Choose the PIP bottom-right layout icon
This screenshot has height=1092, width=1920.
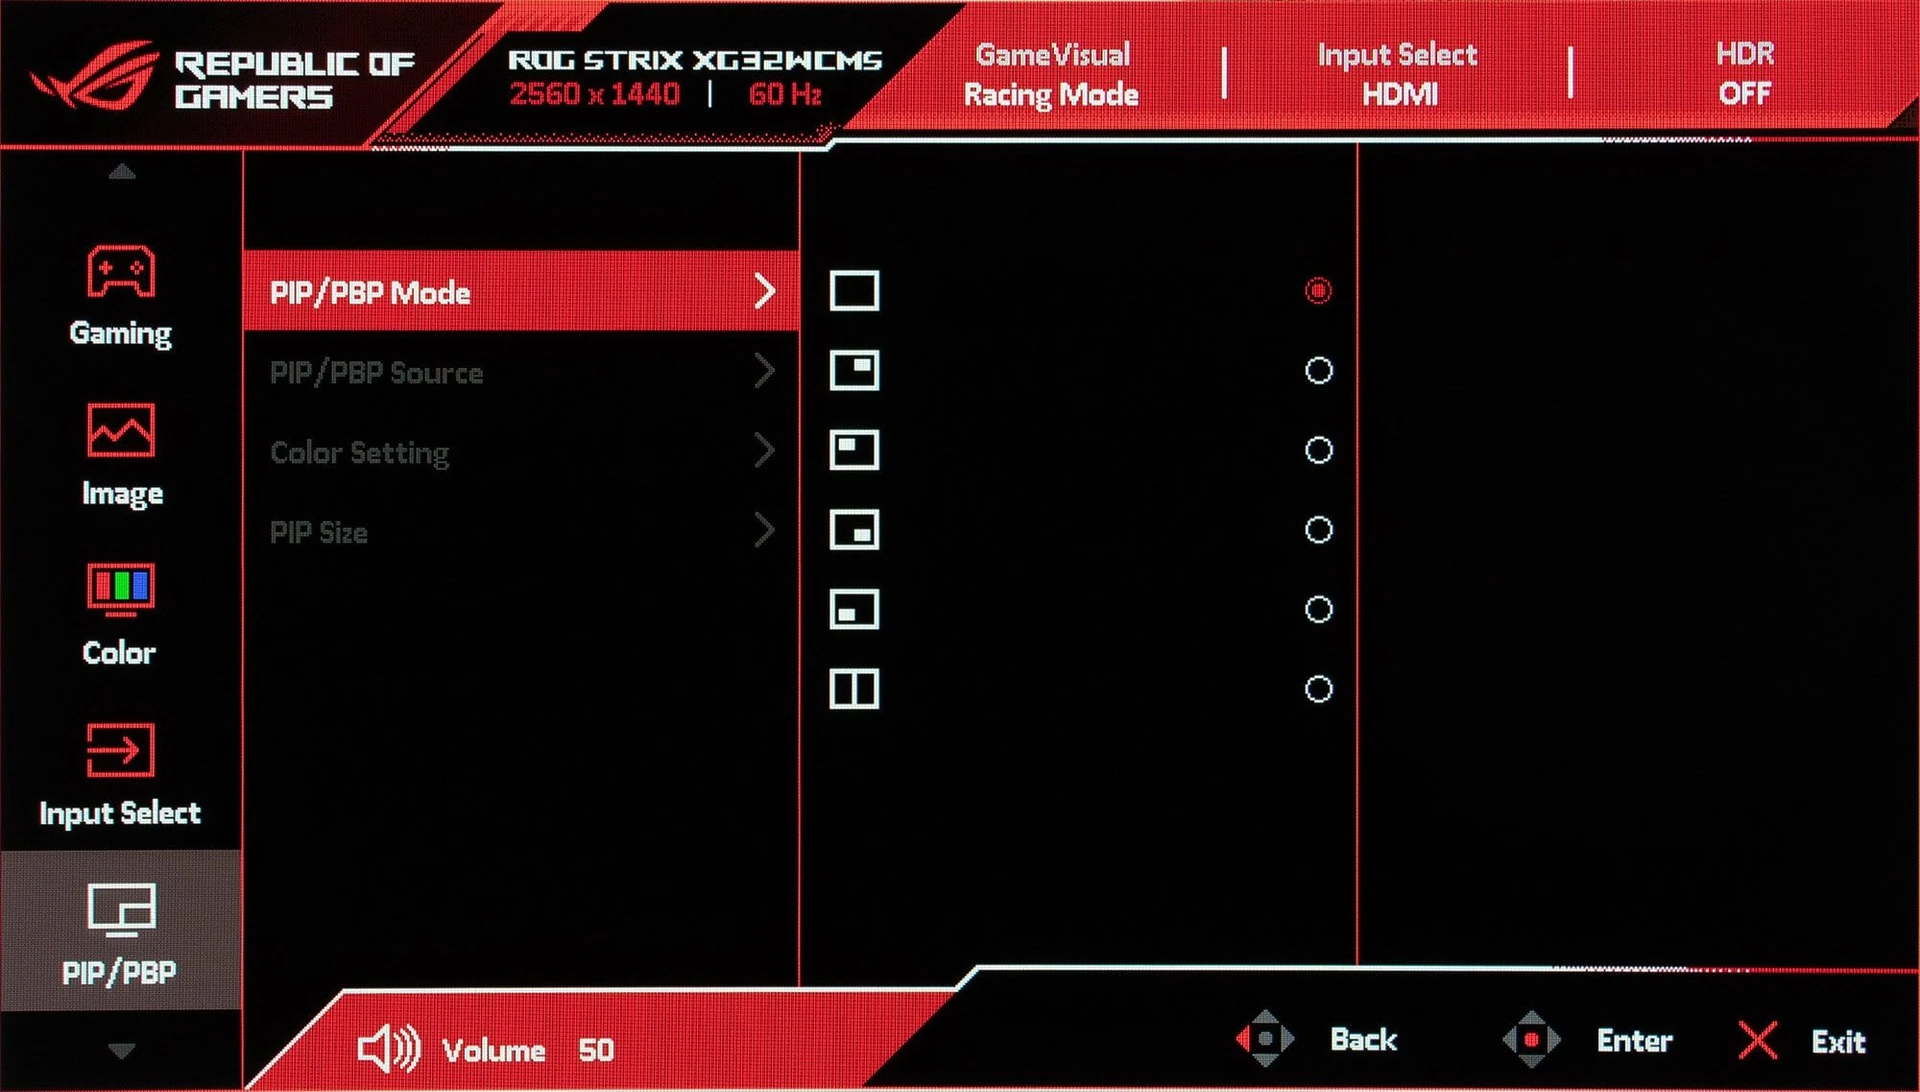coord(854,530)
